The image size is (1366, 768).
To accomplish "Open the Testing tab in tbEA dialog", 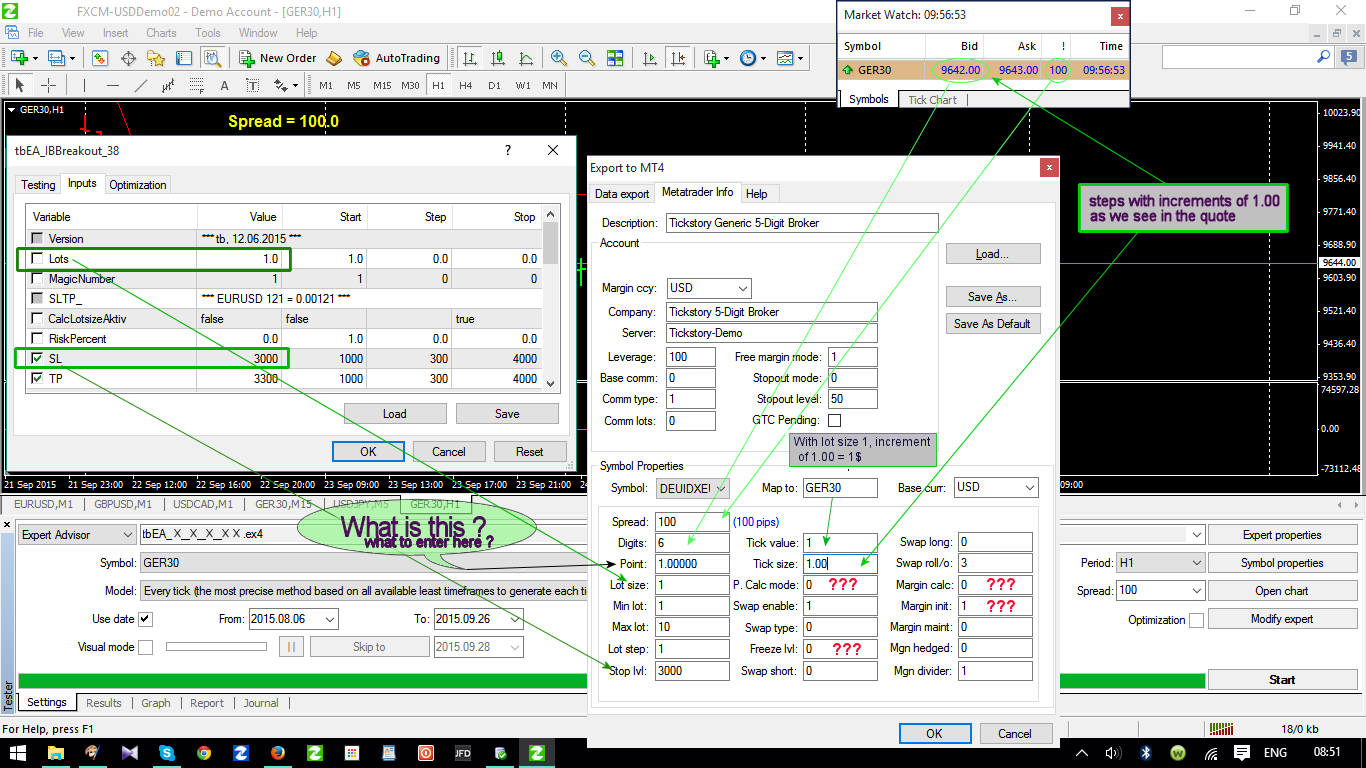I will point(38,185).
